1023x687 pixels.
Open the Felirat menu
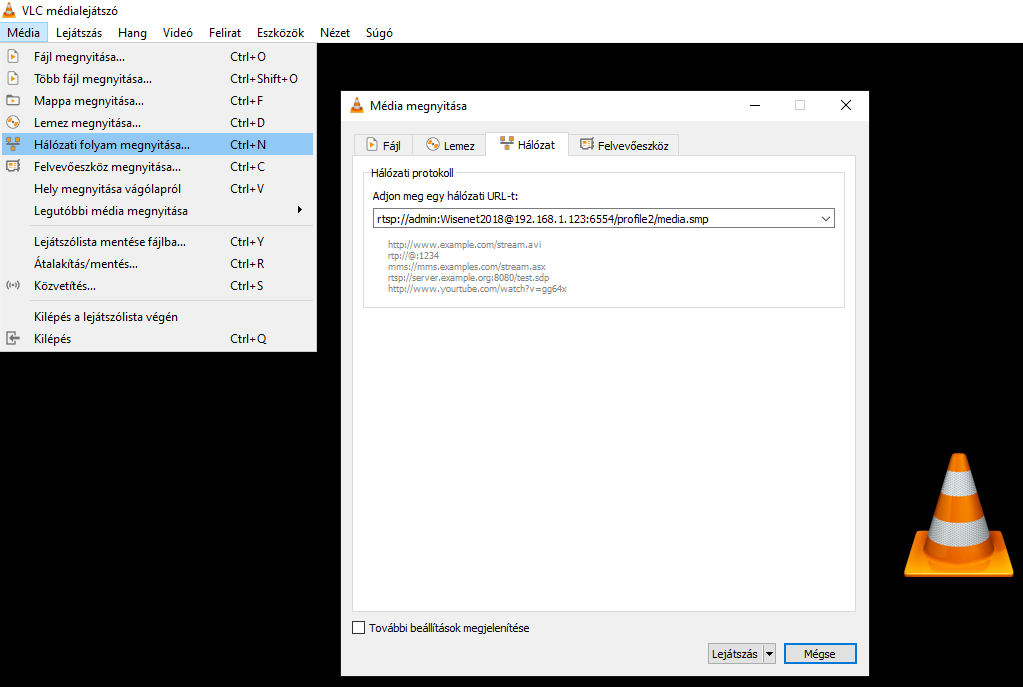tap(225, 33)
